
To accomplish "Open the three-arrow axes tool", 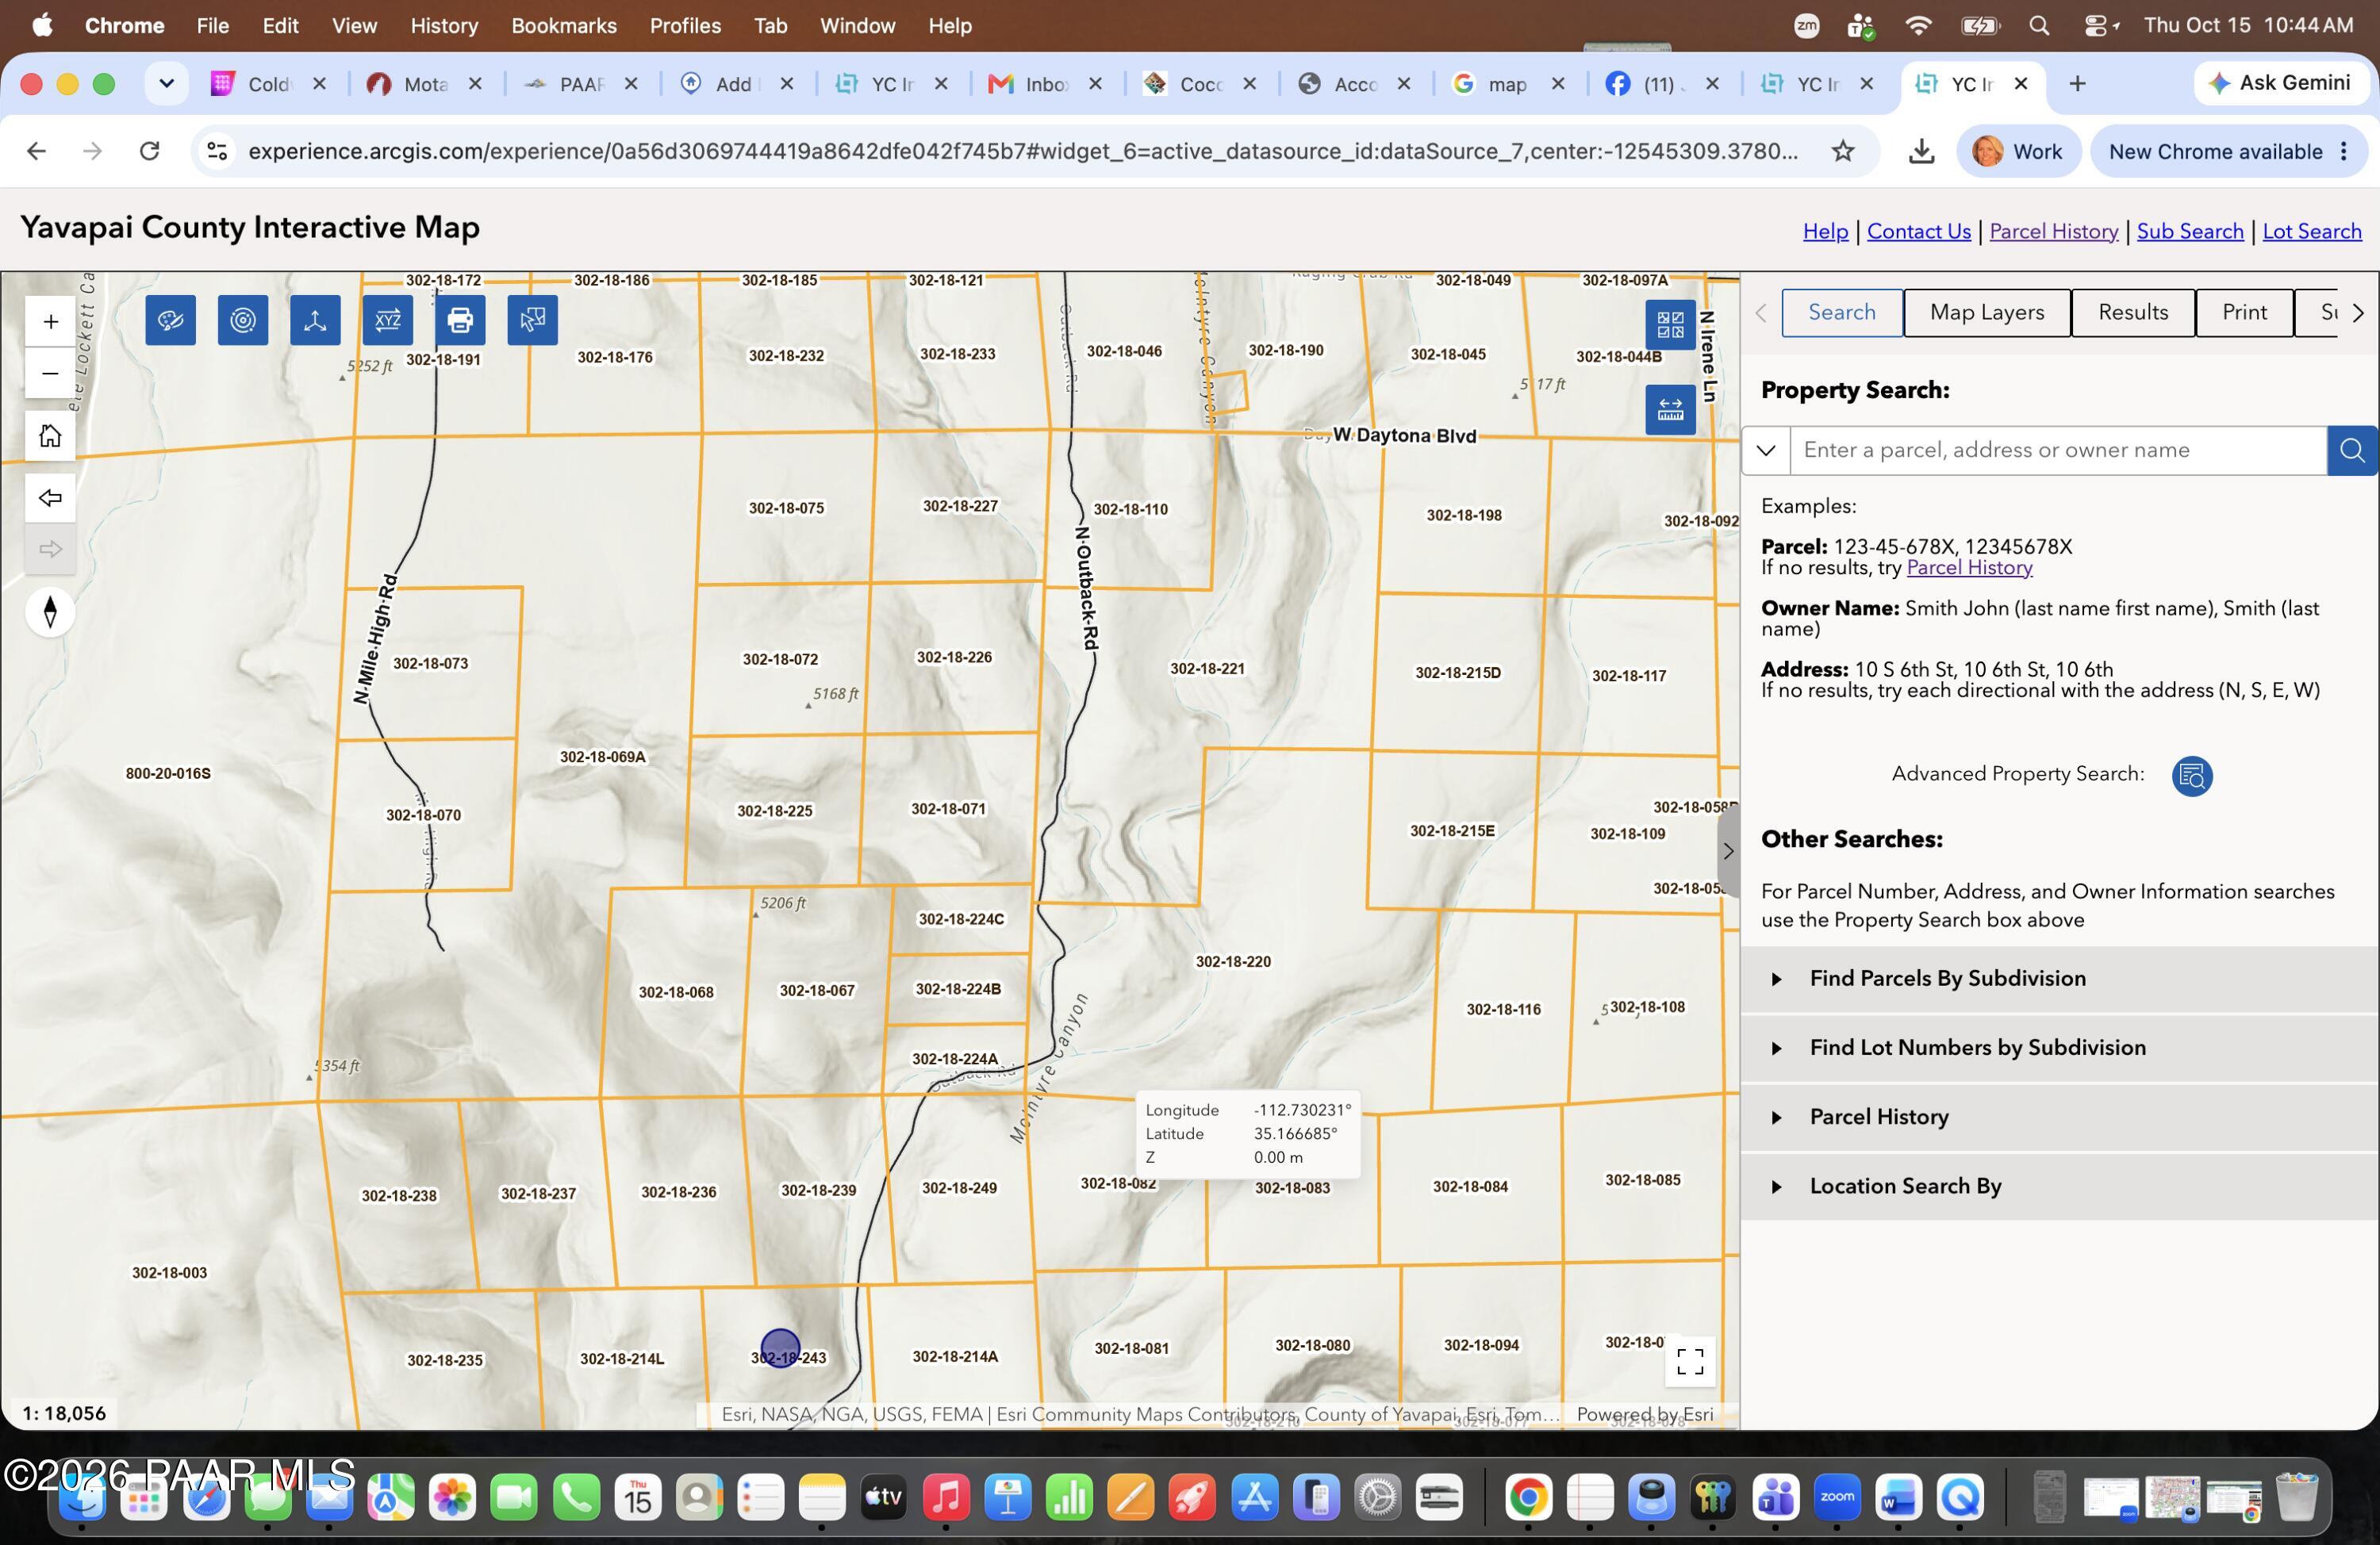I will (315, 320).
